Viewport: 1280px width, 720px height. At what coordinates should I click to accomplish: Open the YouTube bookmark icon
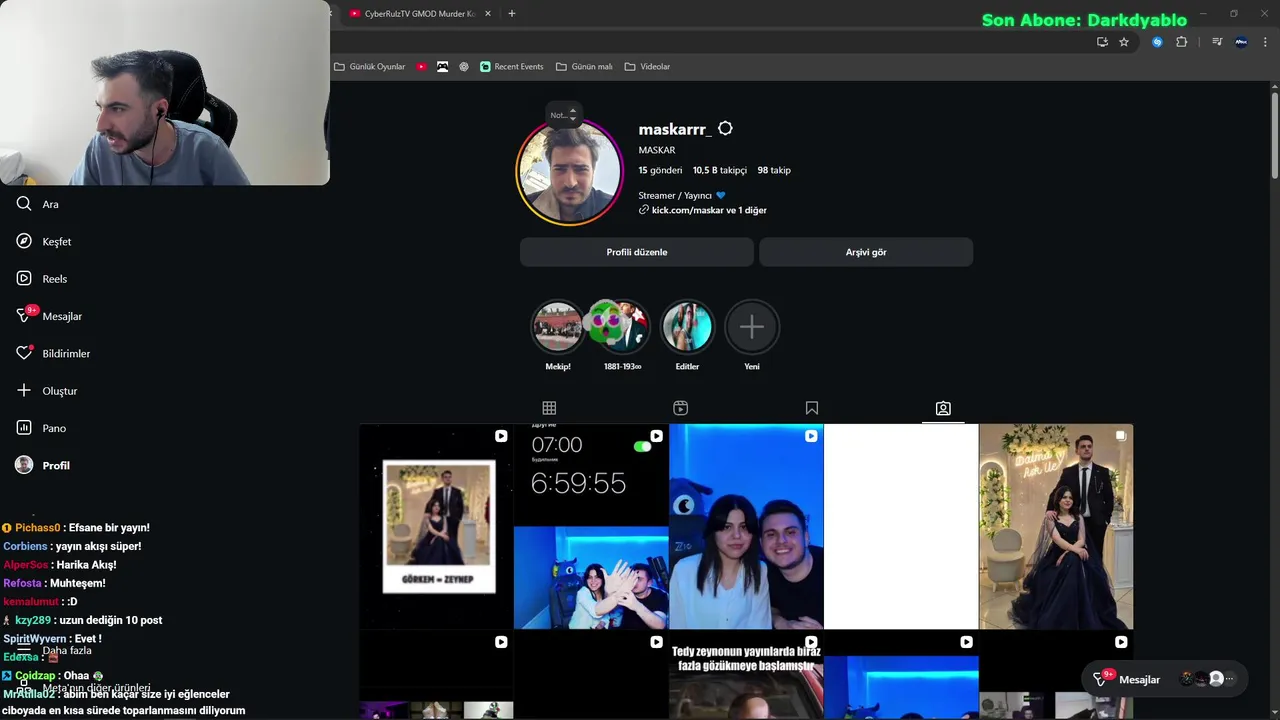(422, 67)
